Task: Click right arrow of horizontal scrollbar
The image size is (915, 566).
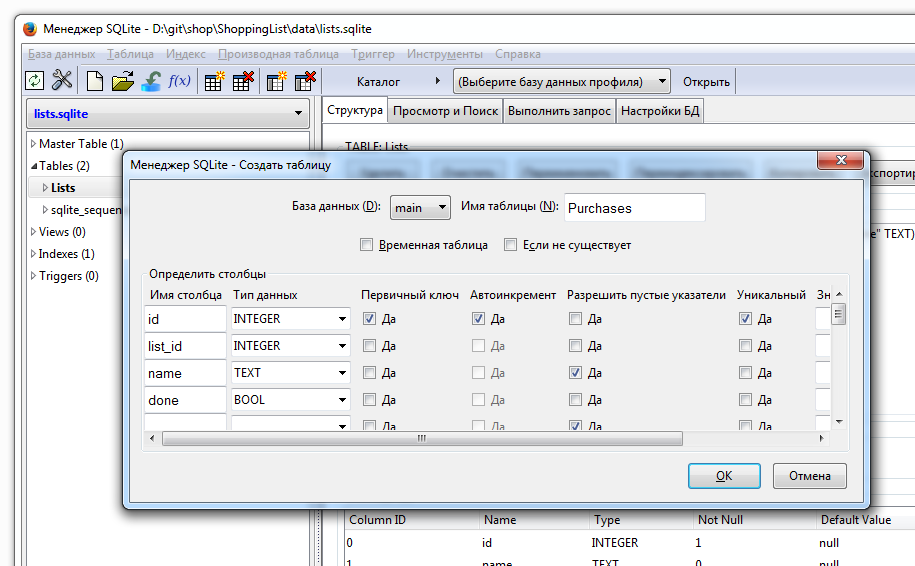Action: pos(822,438)
